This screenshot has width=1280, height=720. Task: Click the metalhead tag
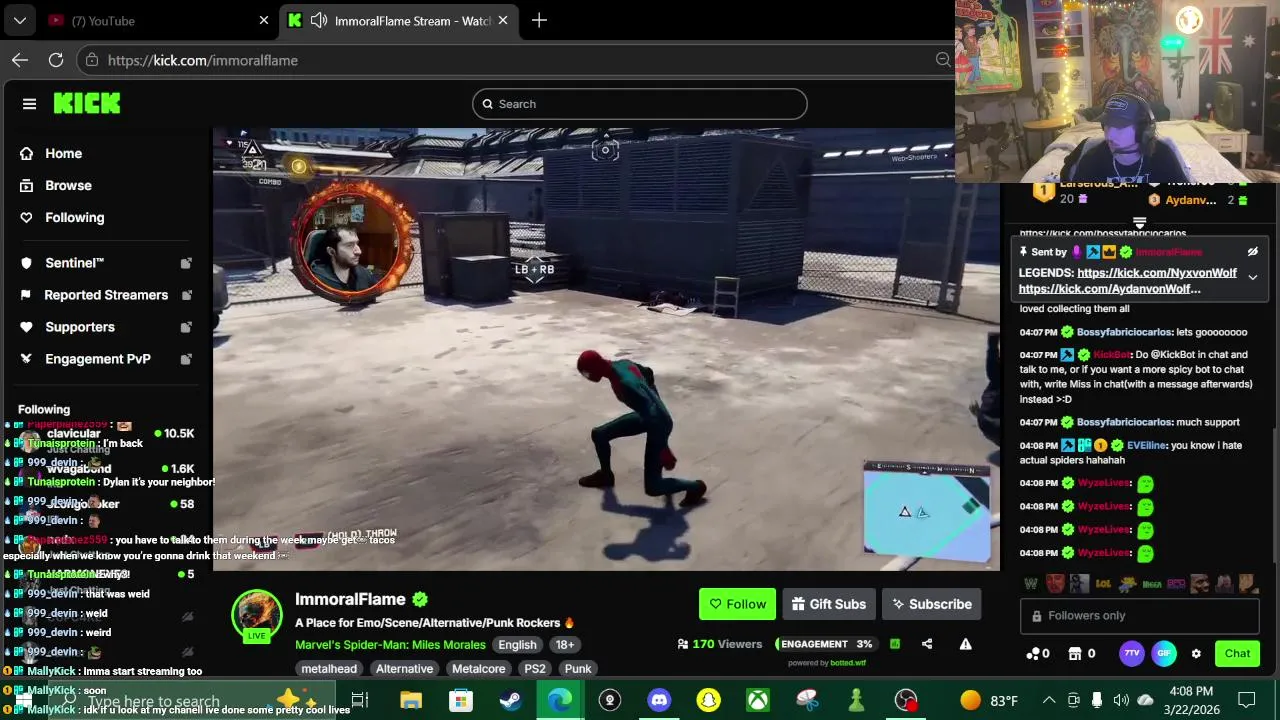tap(329, 669)
